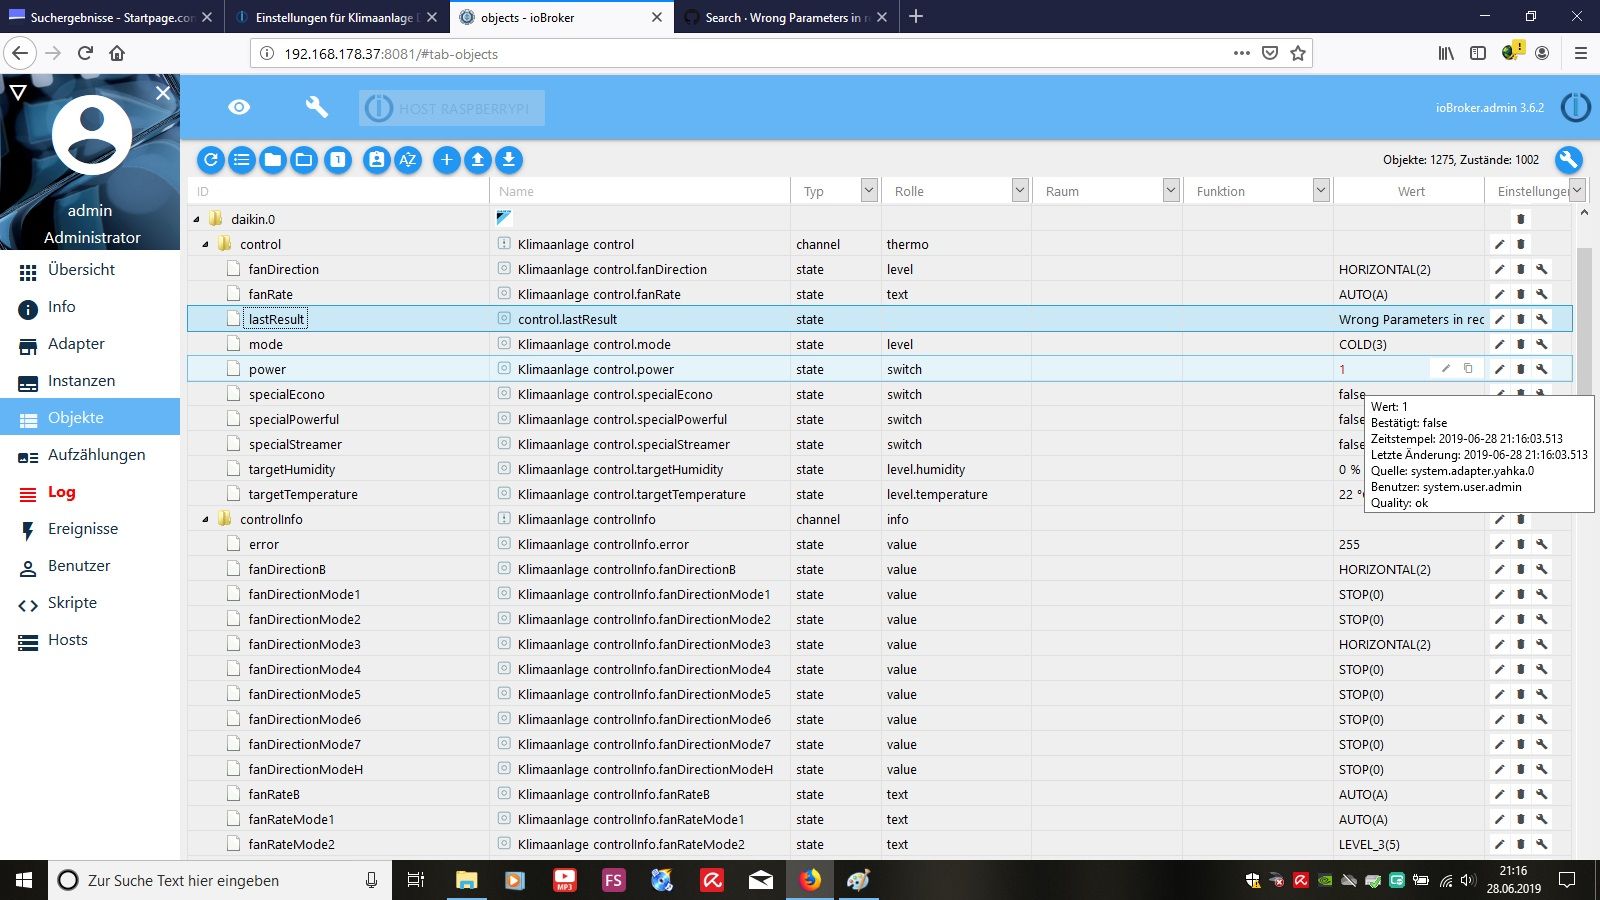The height and width of the screenshot is (900, 1600).
Task: Toggle expert mode badge icon
Action: click(376, 159)
